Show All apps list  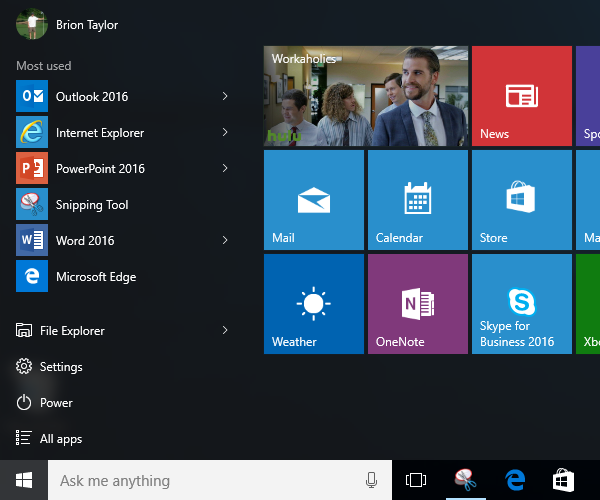coord(49,438)
